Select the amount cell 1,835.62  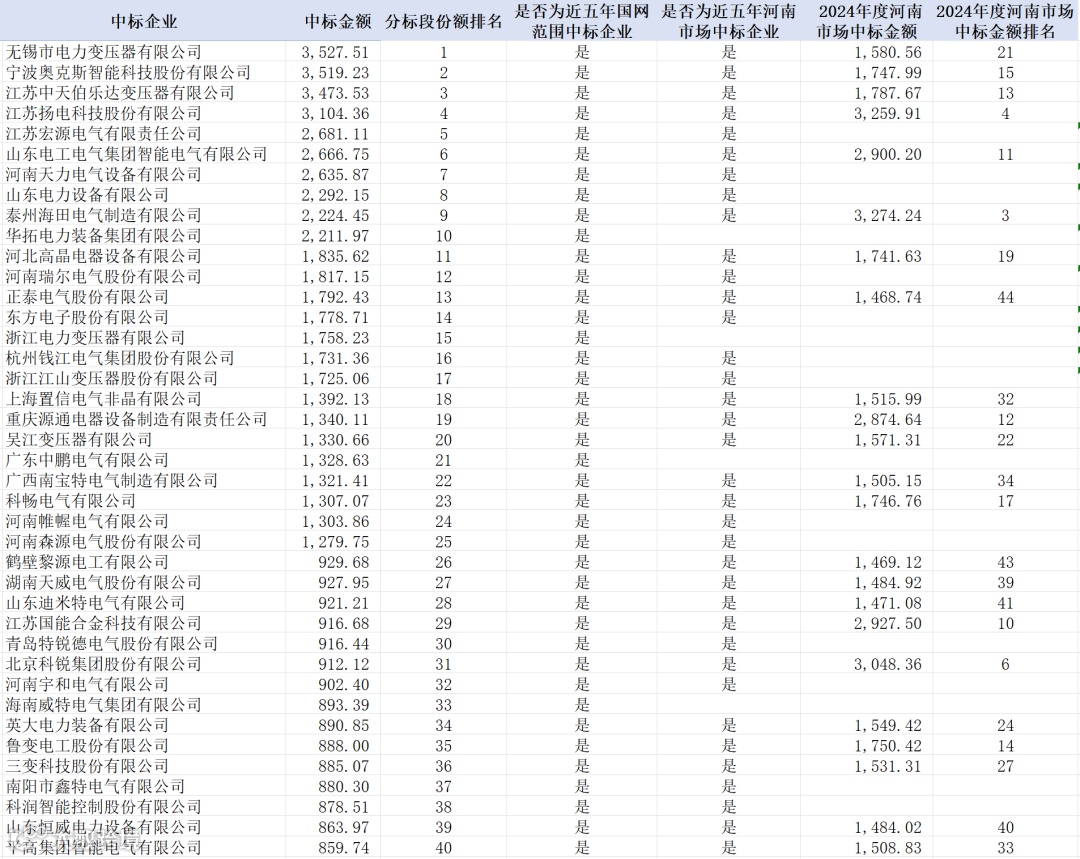pyautogui.click(x=335, y=256)
